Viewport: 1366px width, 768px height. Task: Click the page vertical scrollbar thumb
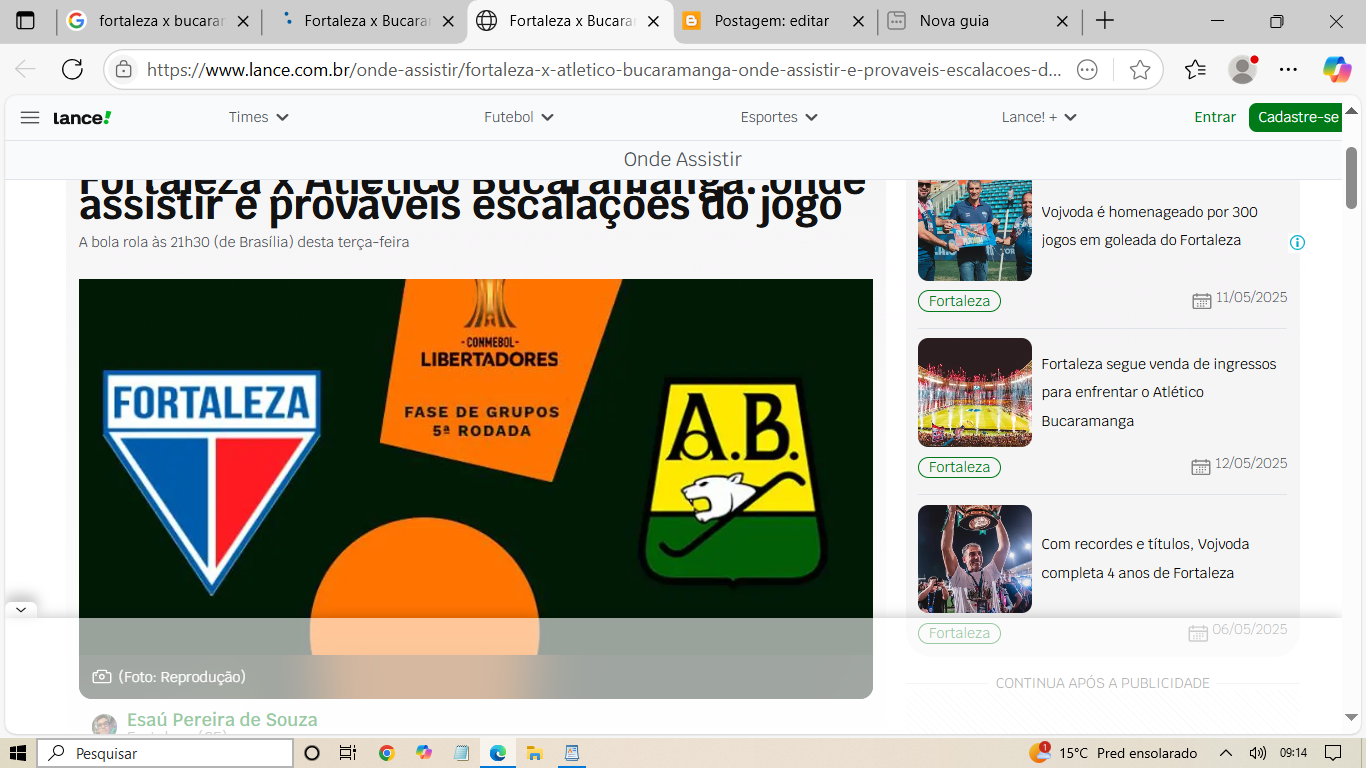pos(1352,177)
